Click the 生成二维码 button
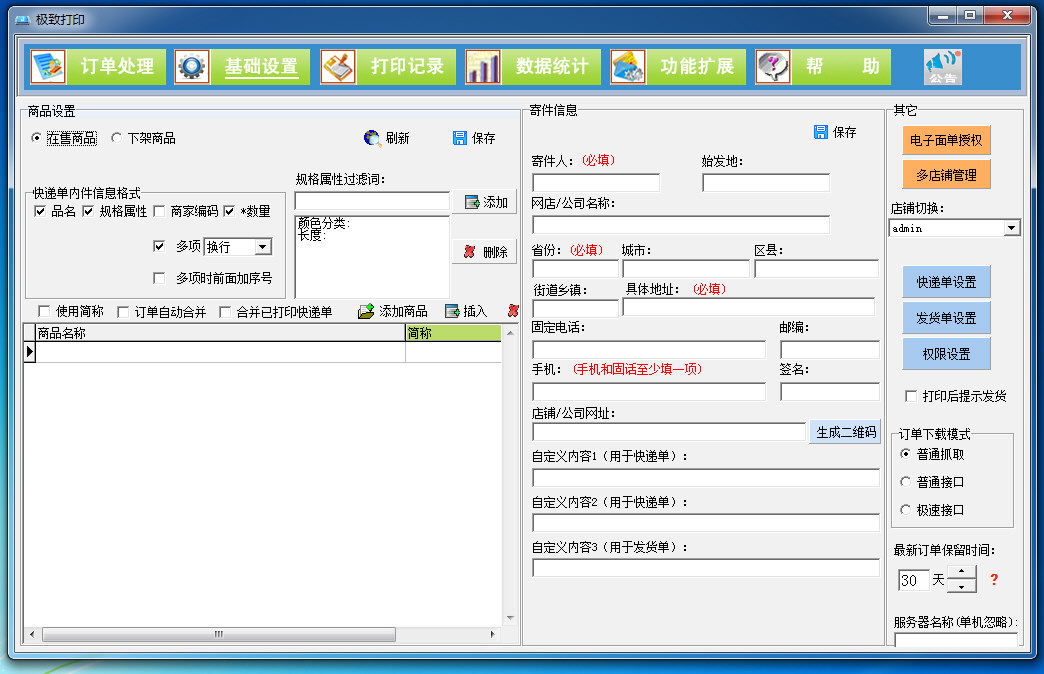Image resolution: width=1044 pixels, height=674 pixels. (x=845, y=432)
